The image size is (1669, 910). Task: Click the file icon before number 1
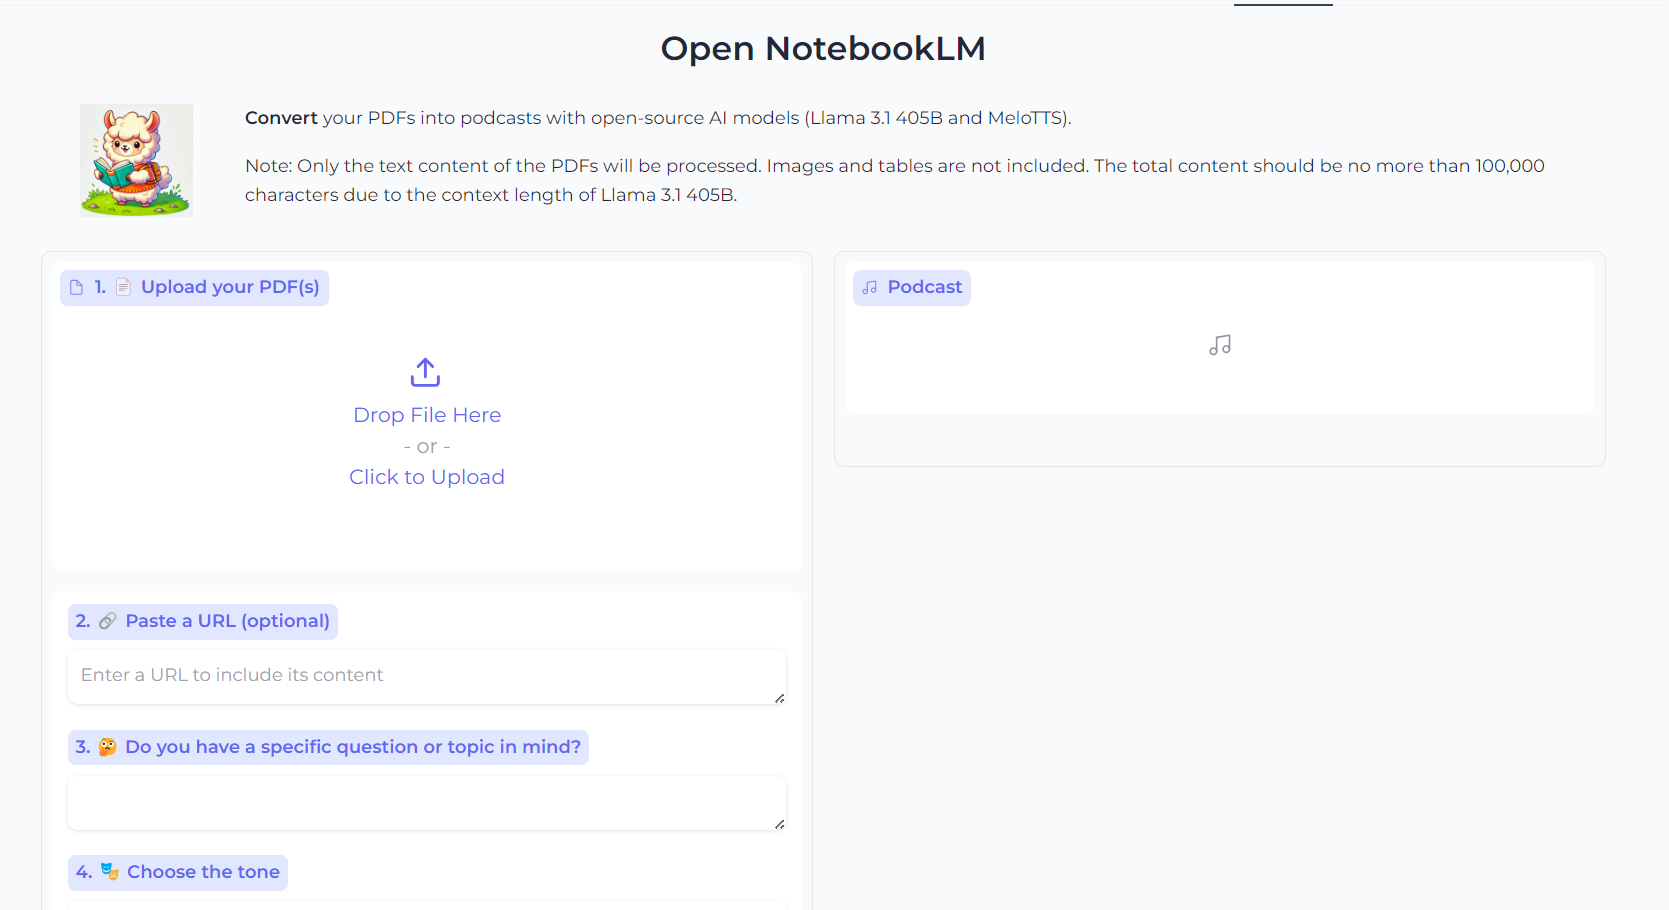tap(76, 288)
